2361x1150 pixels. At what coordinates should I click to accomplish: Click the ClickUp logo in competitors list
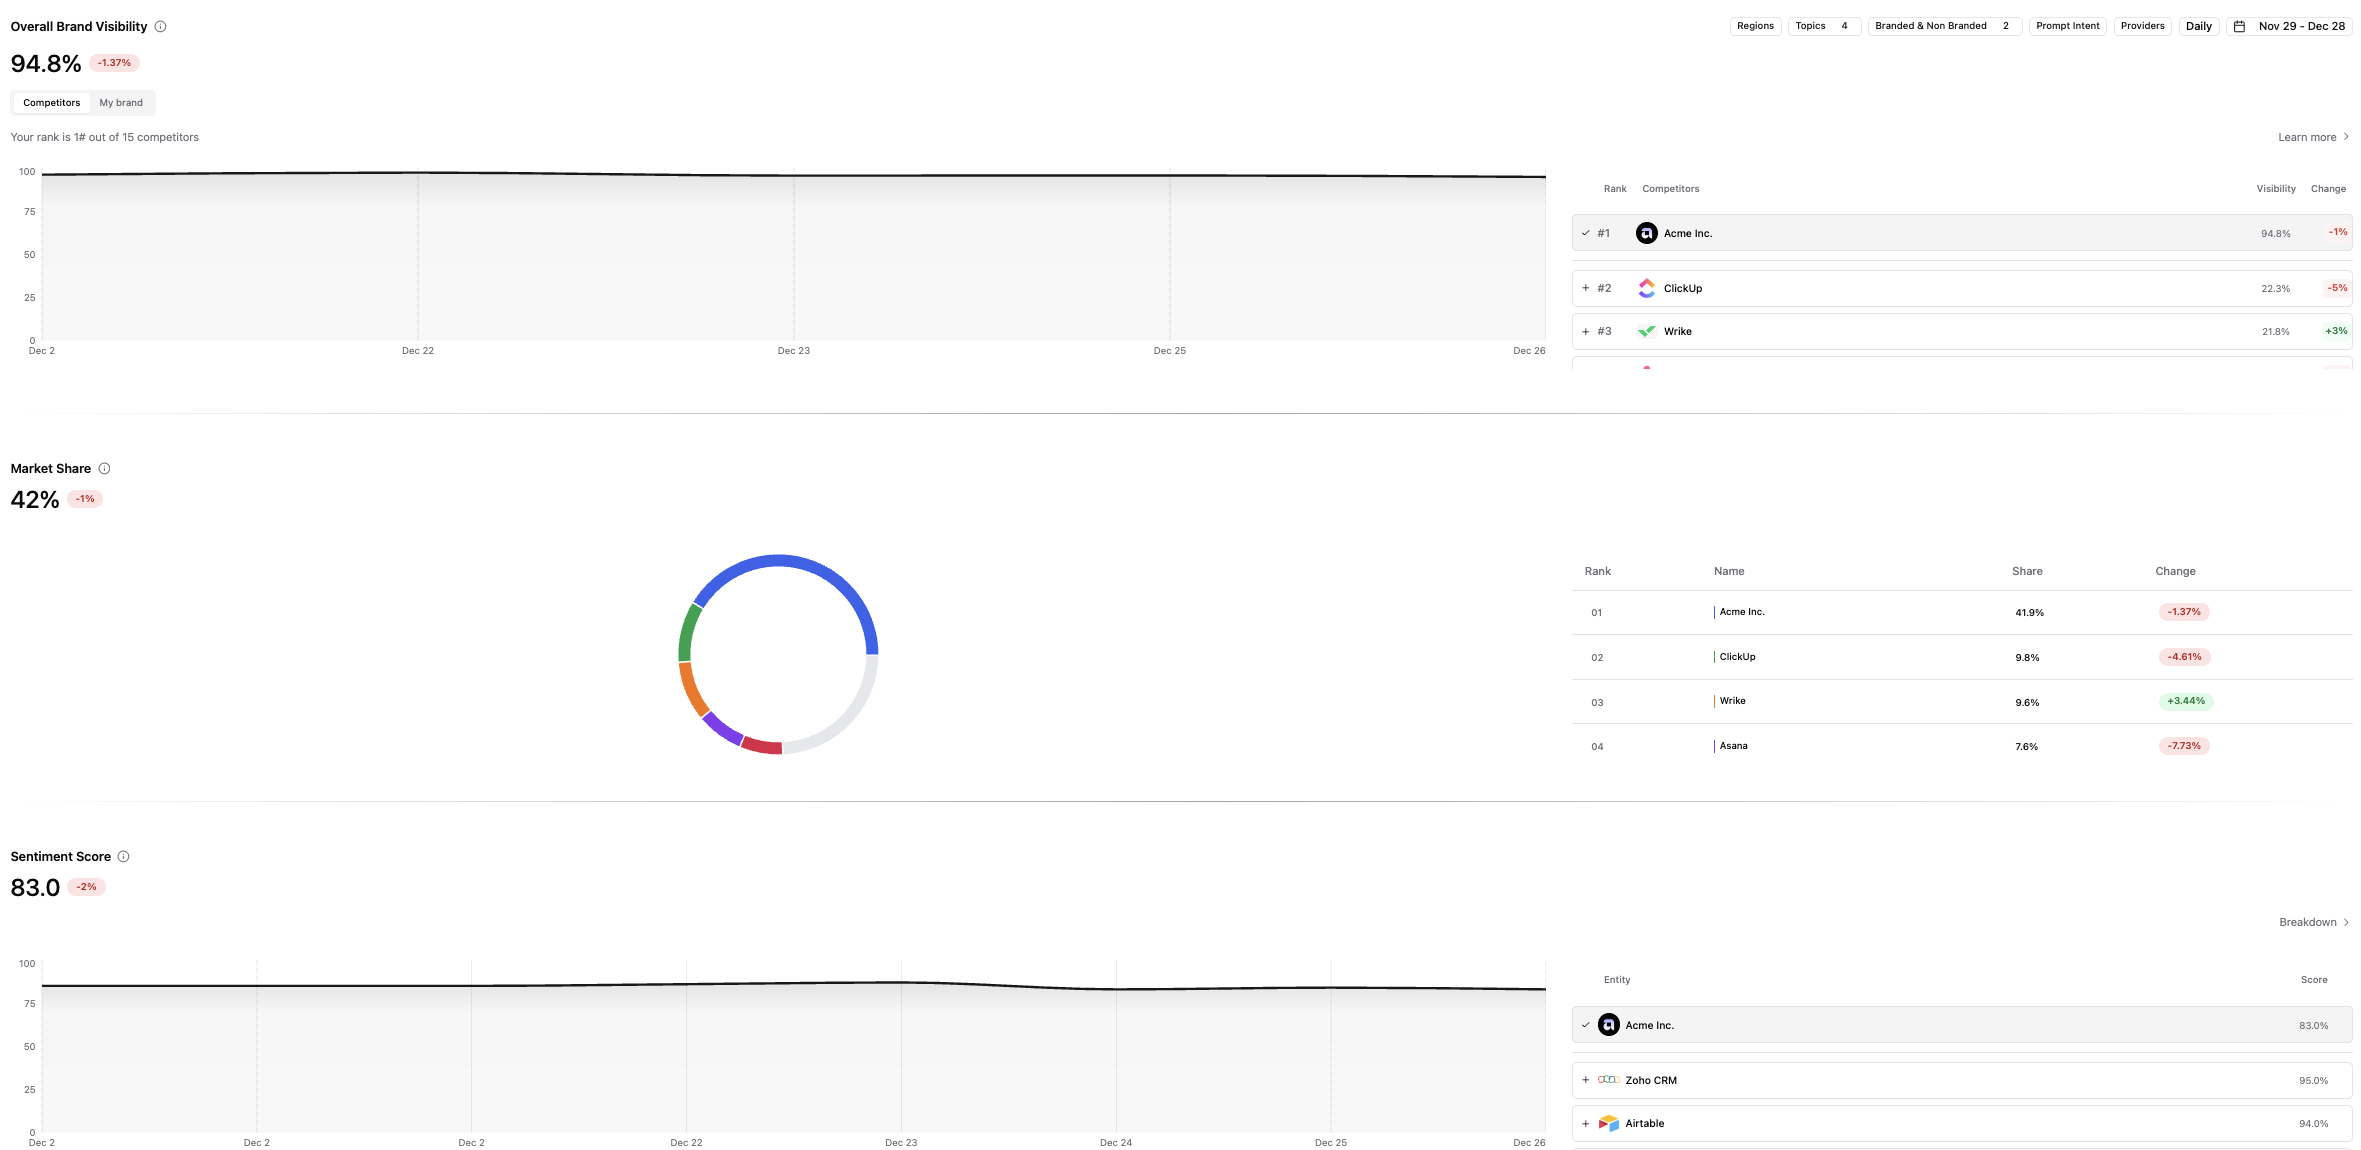point(1646,289)
